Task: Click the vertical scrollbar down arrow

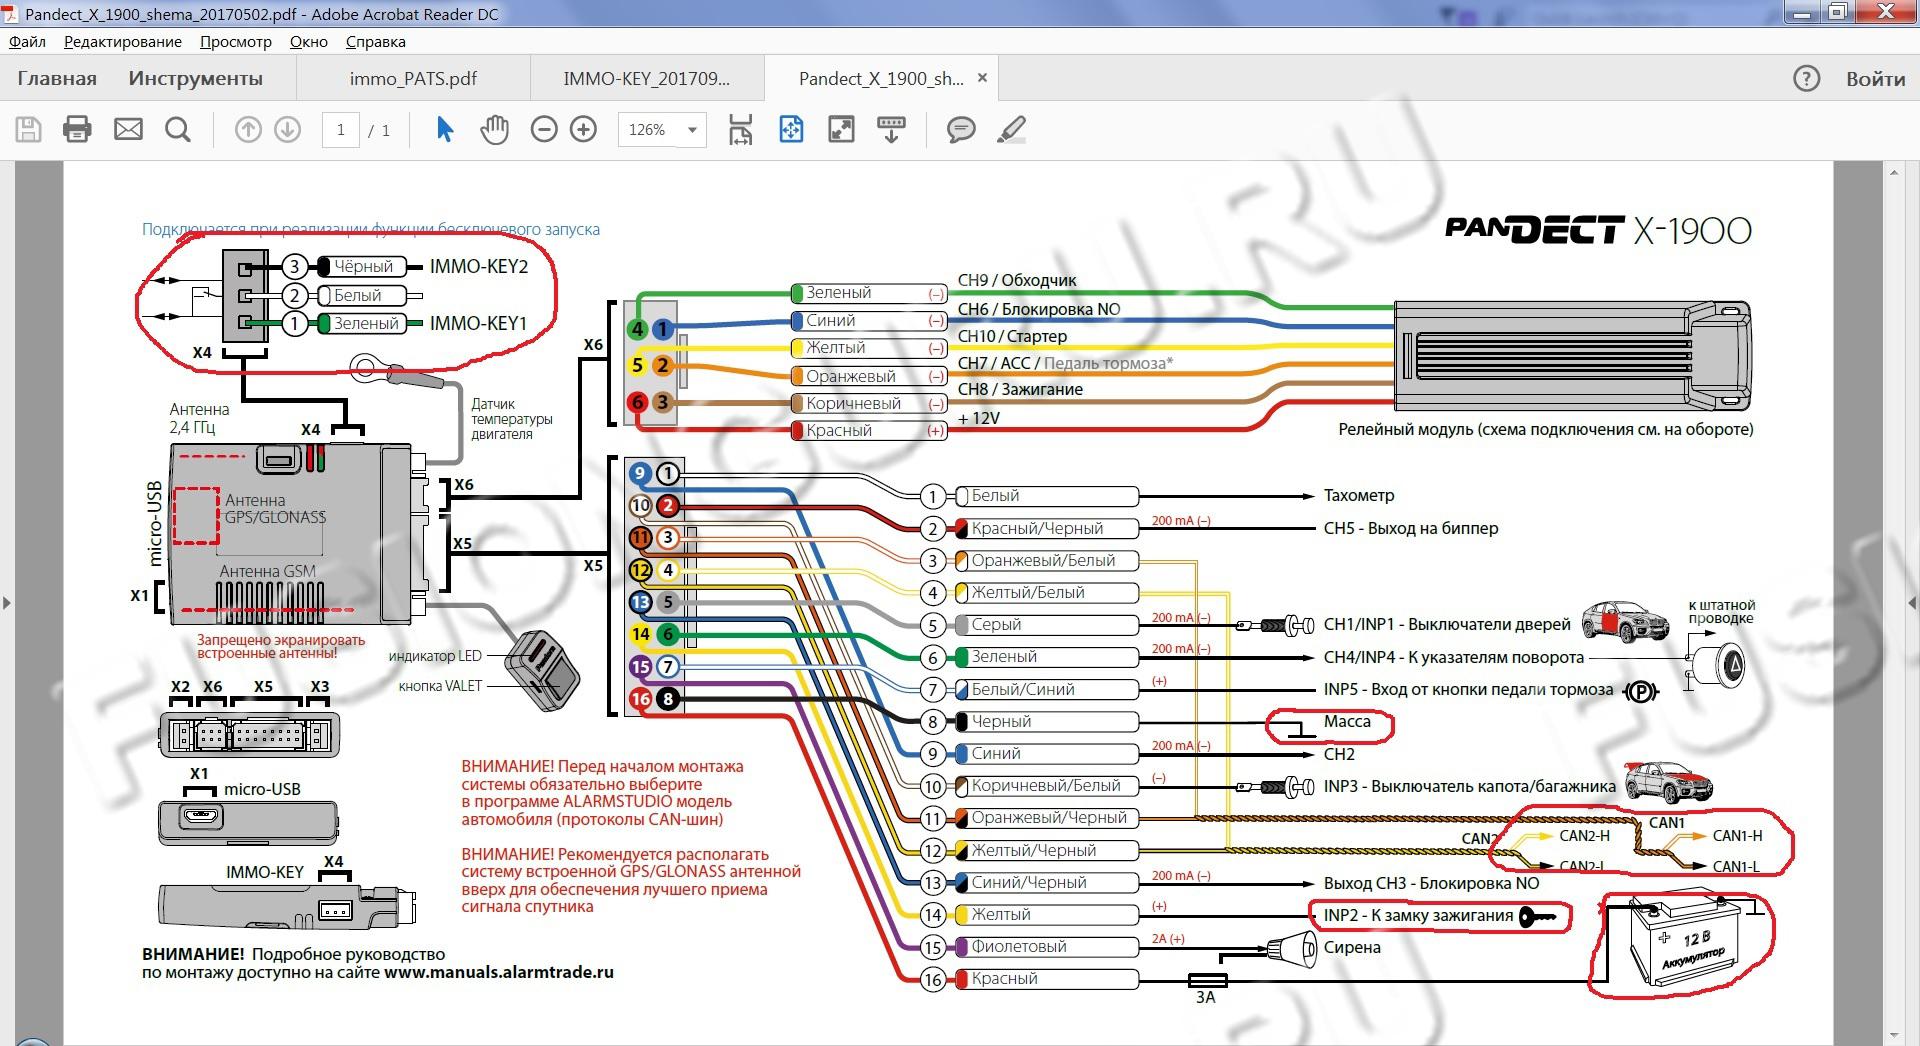Action: pos(1893,1034)
